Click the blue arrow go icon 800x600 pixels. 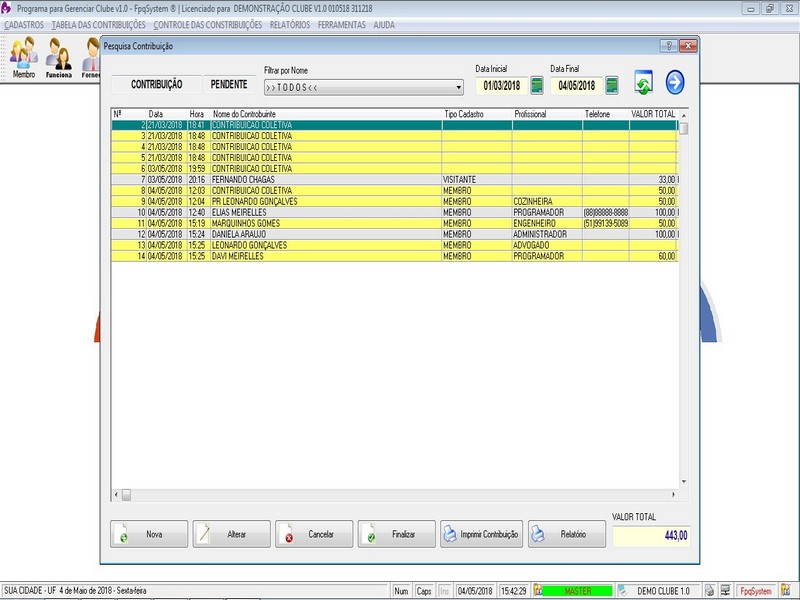[x=674, y=82]
